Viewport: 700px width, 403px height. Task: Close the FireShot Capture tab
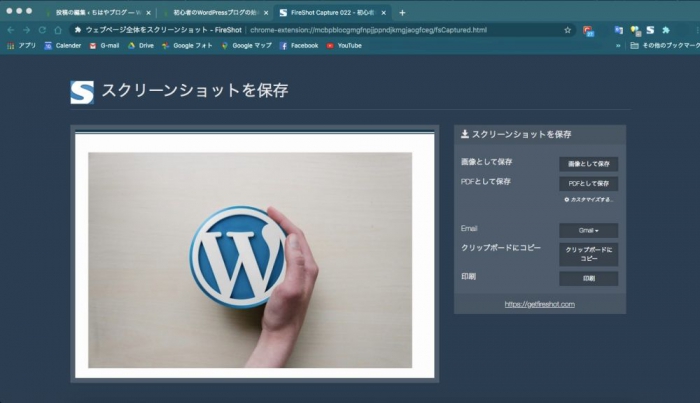(x=383, y=13)
